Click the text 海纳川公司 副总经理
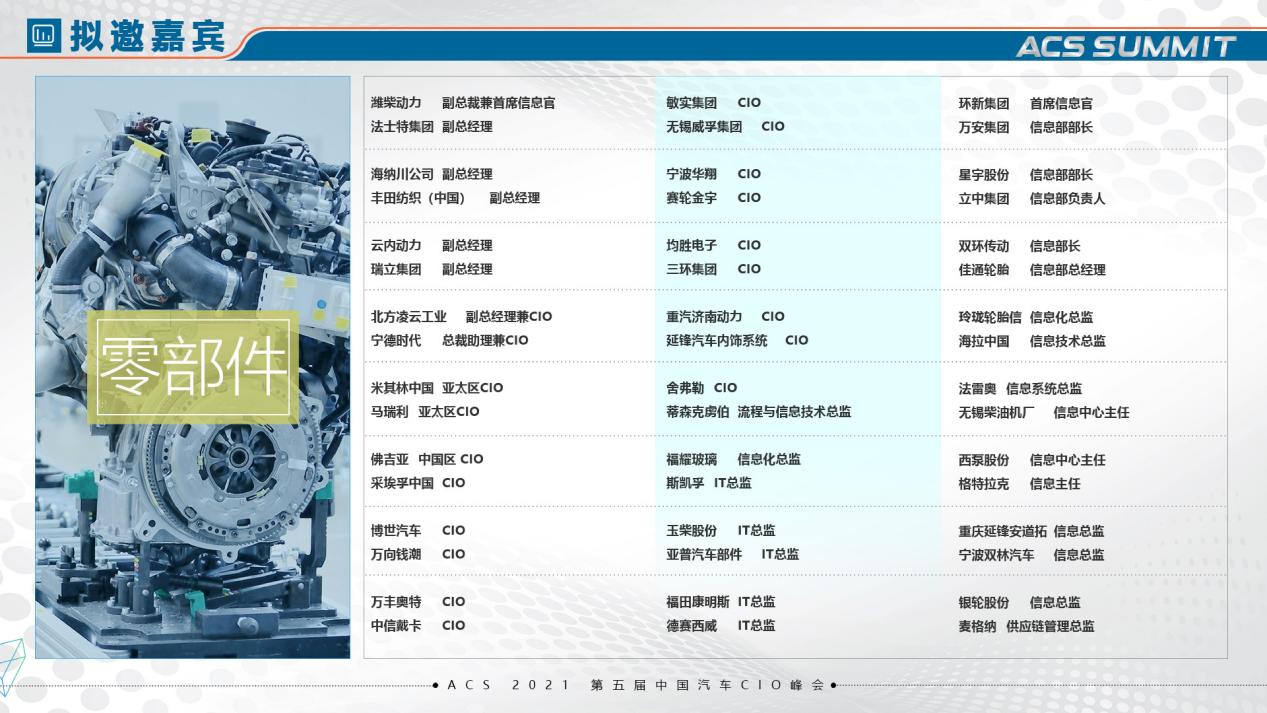Viewport: 1267px width, 713px height. [432, 174]
